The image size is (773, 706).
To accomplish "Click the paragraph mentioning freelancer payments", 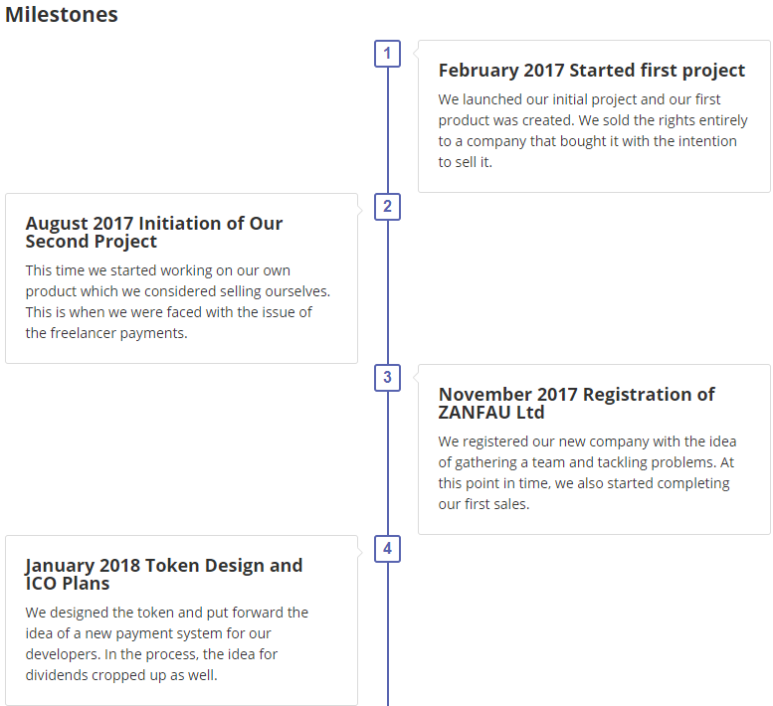I will click(x=178, y=302).
